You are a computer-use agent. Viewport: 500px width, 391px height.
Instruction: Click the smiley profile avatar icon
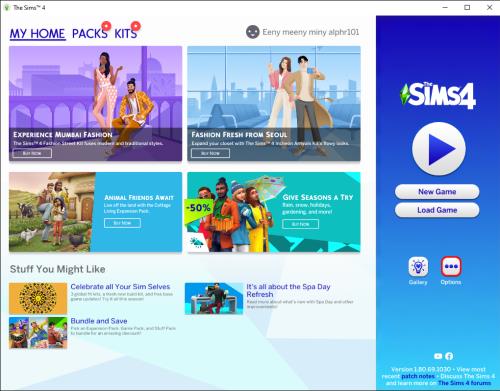coord(253,32)
